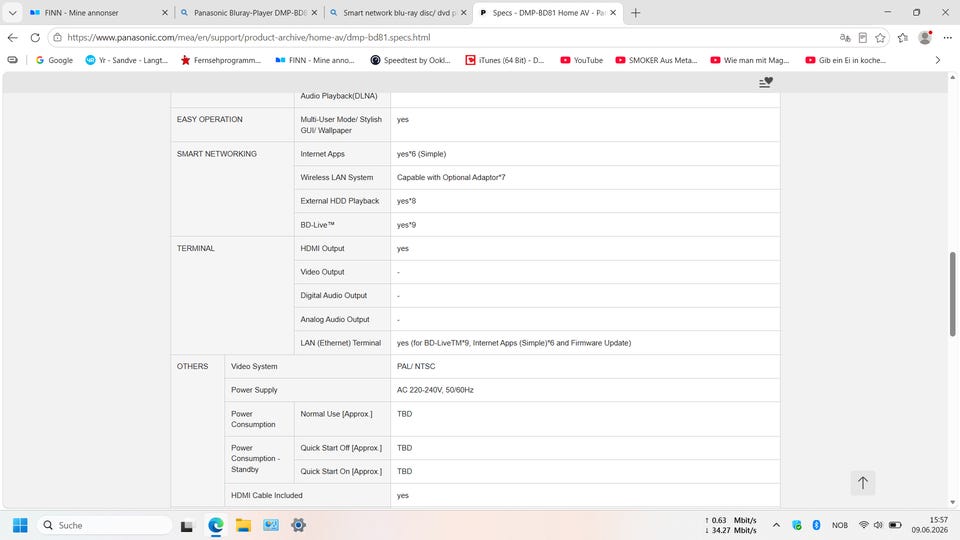Open YouTube bookmark

[x=582, y=60]
